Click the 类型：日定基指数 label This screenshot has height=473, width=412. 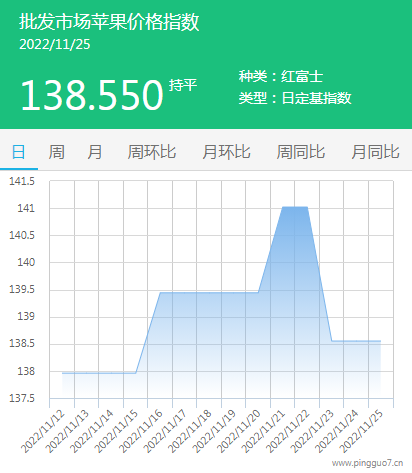(x=295, y=98)
